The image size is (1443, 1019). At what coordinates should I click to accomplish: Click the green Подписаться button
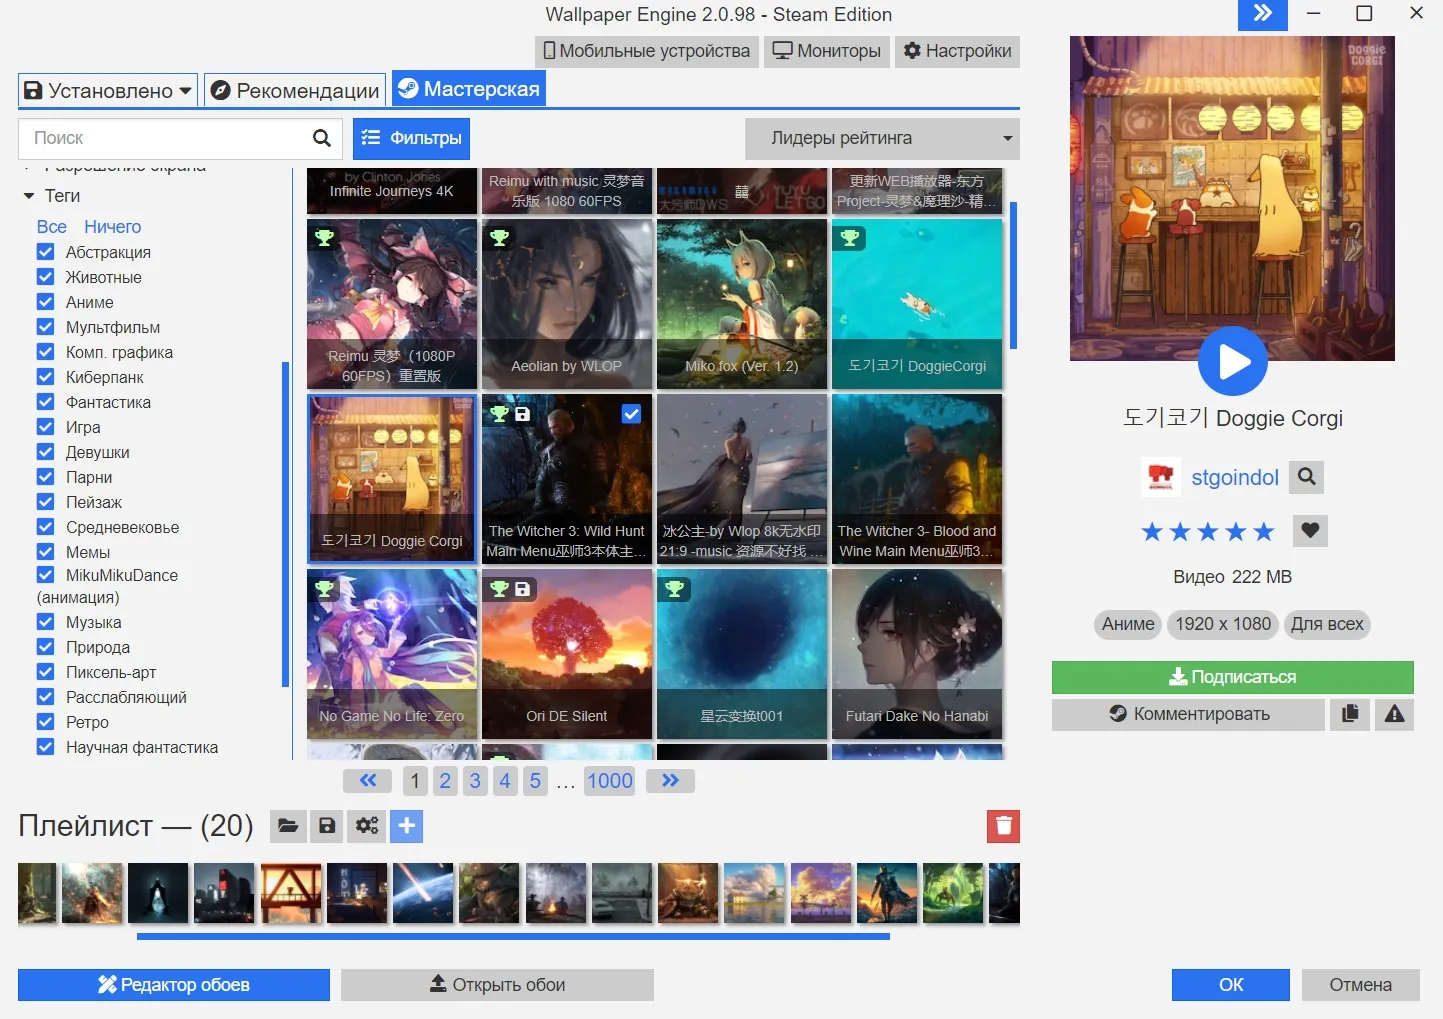pos(1232,677)
